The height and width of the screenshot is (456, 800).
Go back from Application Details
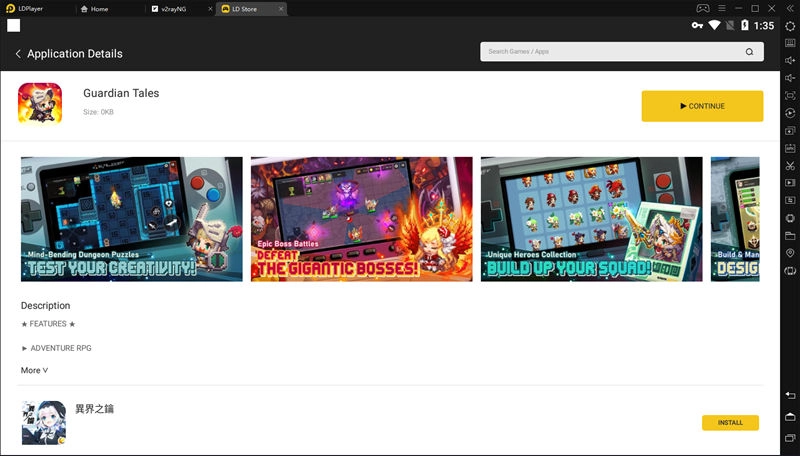pos(18,53)
